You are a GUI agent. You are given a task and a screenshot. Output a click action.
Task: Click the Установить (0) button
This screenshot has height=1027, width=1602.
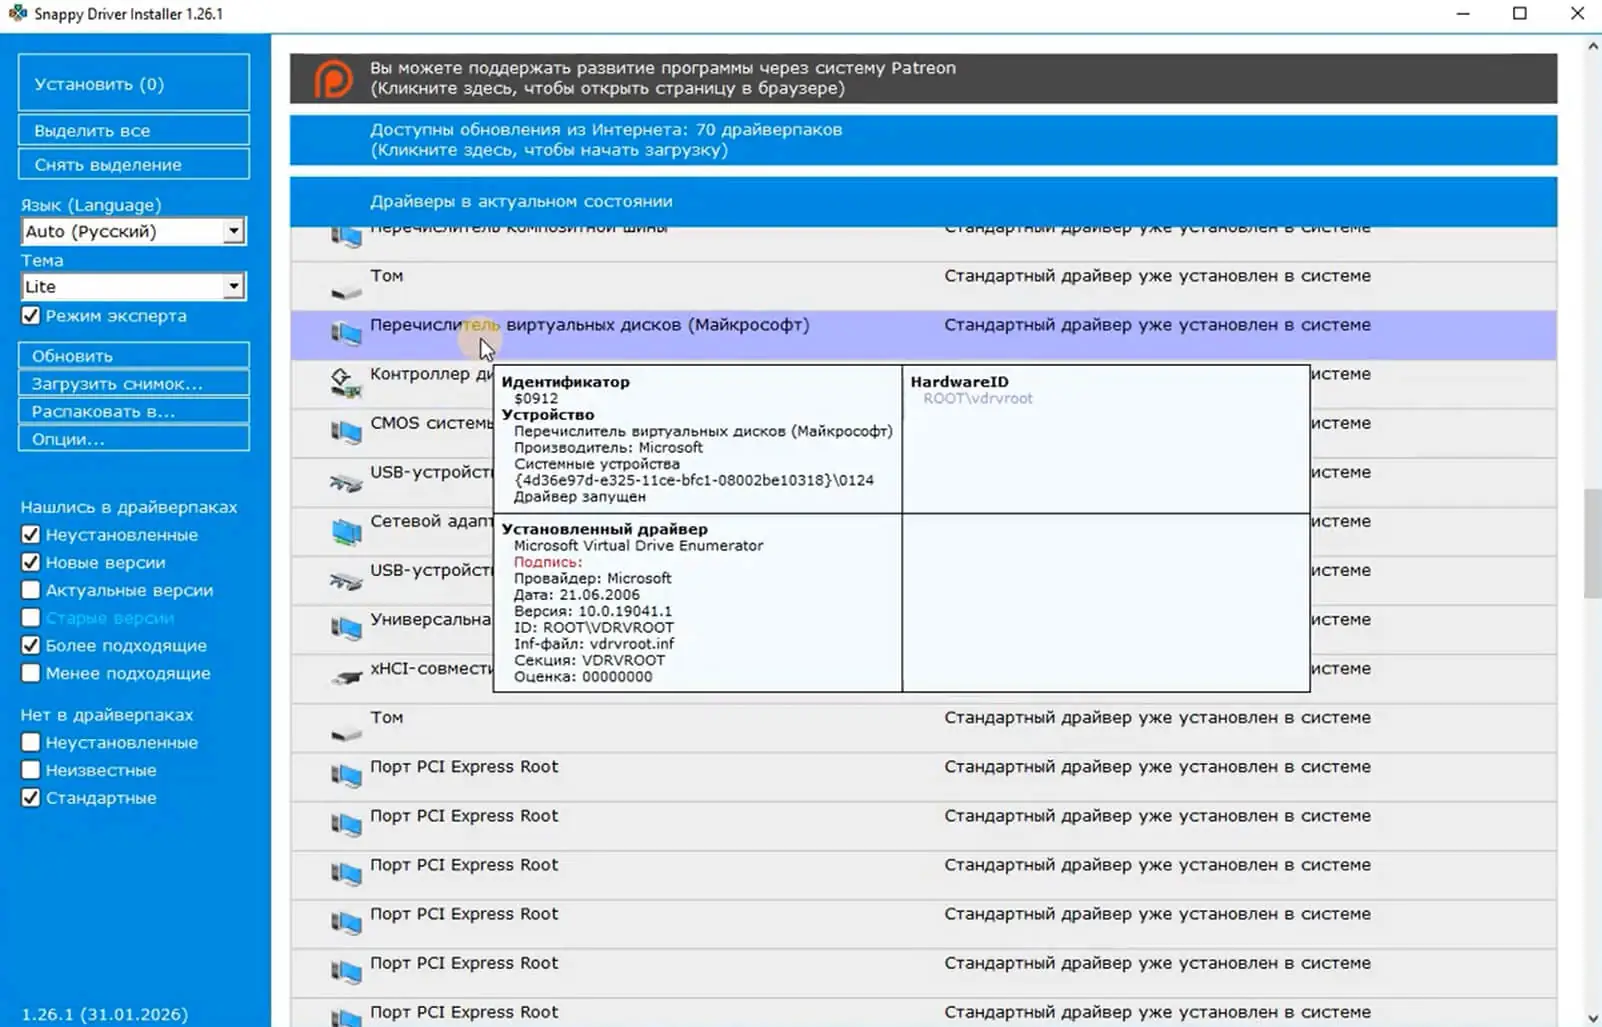[133, 83]
